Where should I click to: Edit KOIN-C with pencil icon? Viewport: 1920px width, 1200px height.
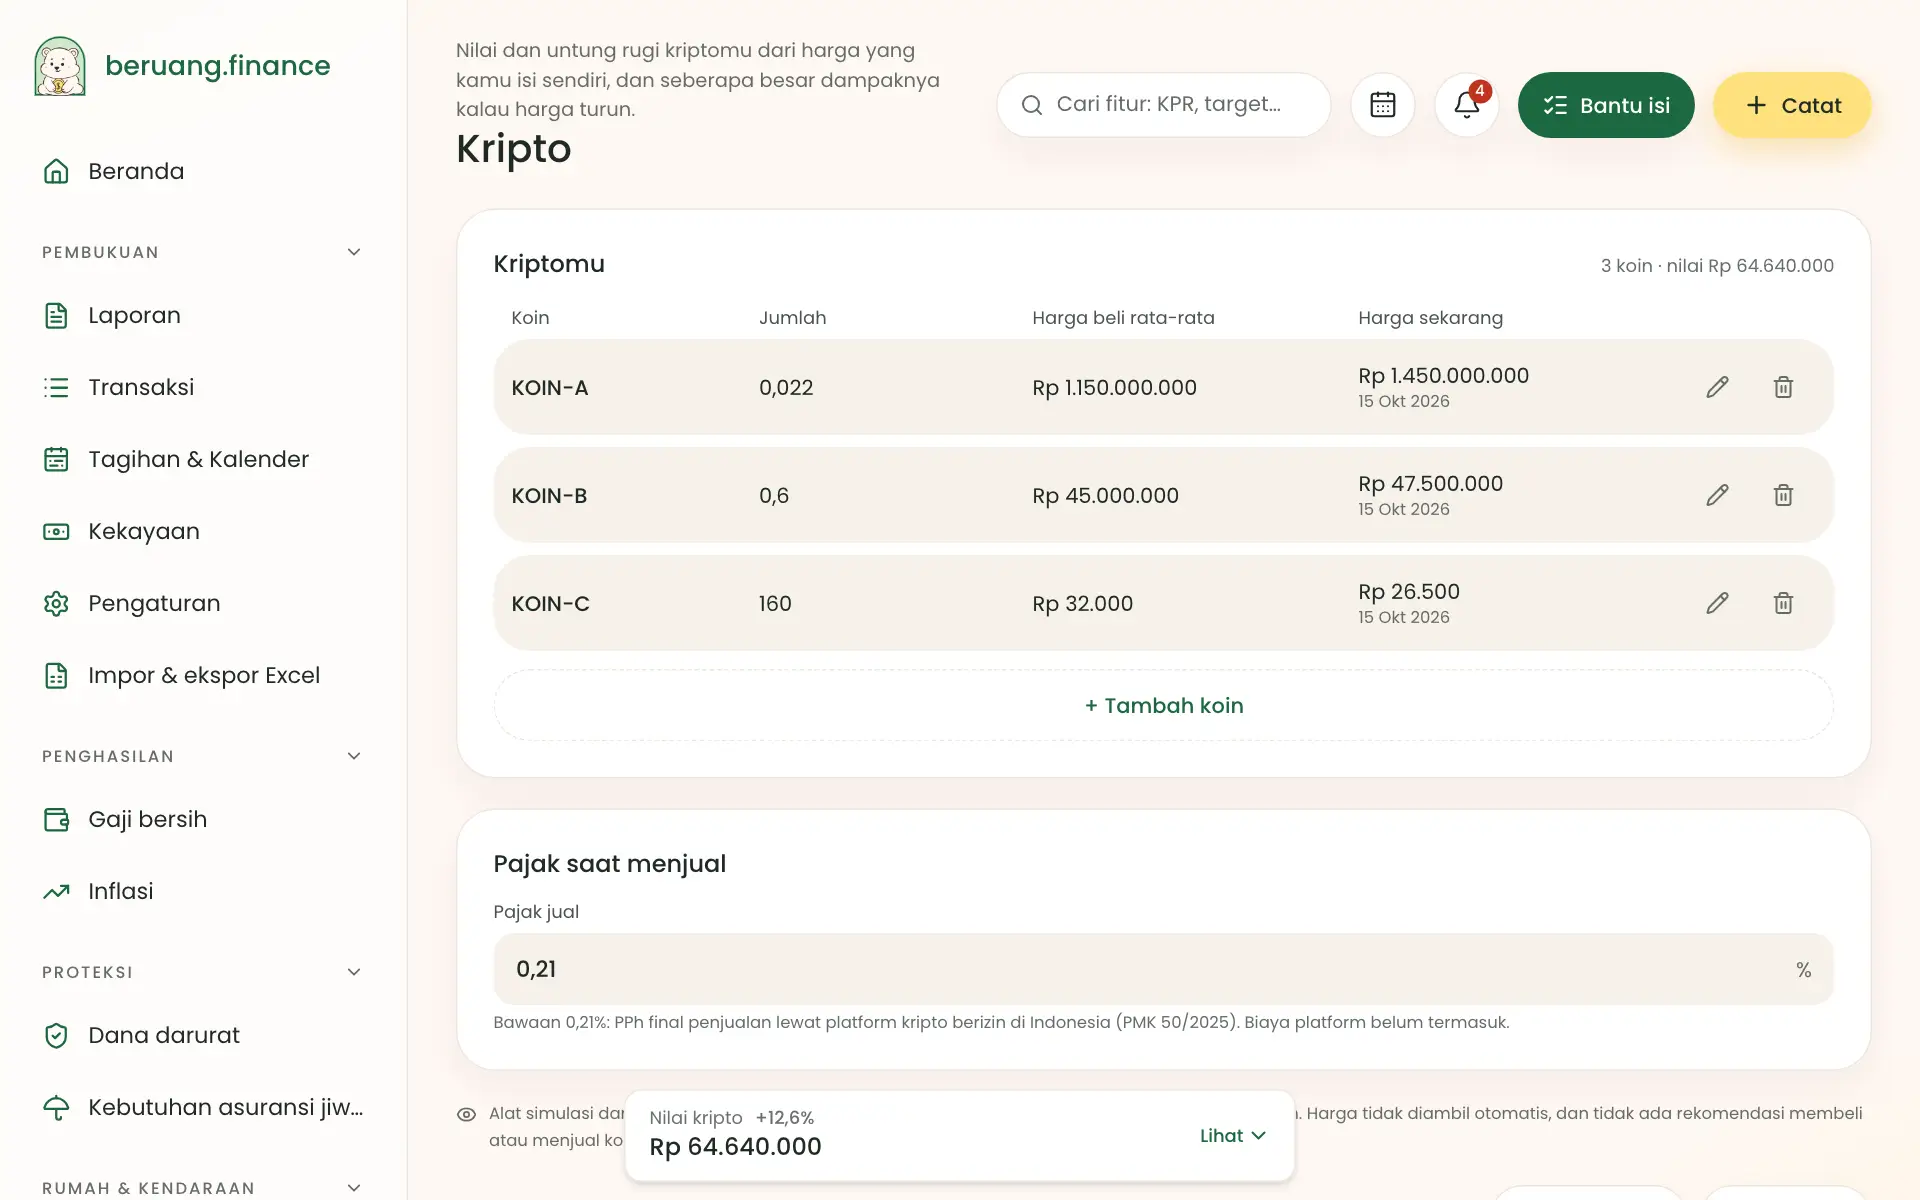pos(1717,603)
